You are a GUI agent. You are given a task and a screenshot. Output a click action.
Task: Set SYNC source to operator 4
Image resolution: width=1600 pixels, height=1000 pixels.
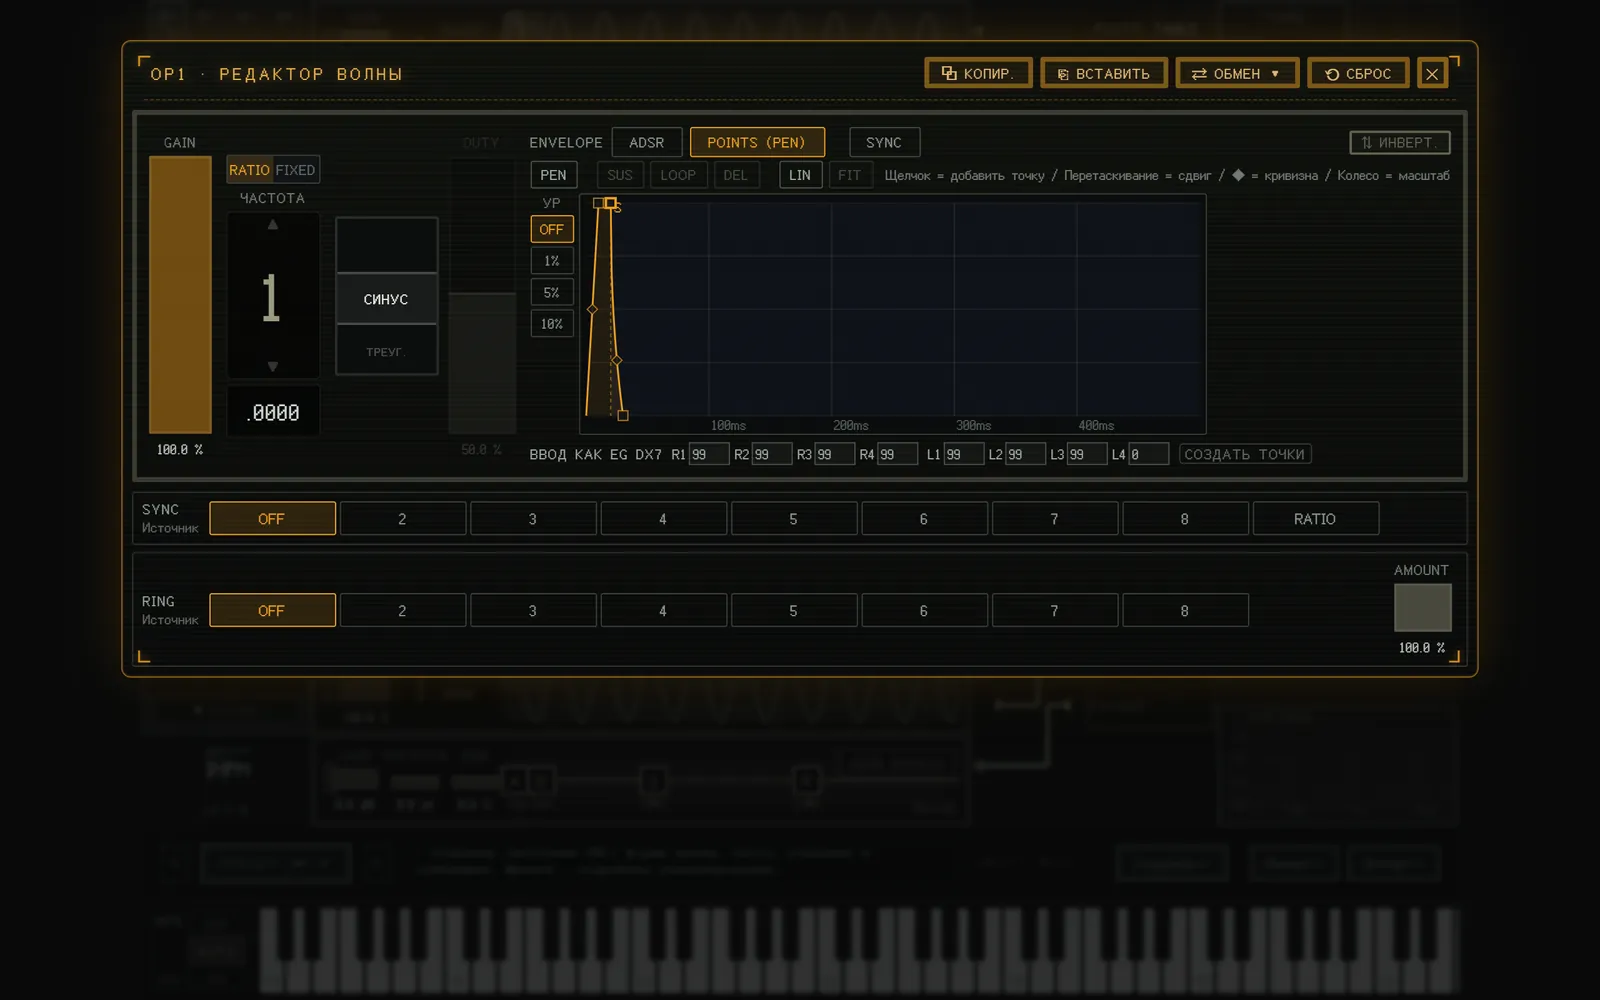tap(663, 519)
